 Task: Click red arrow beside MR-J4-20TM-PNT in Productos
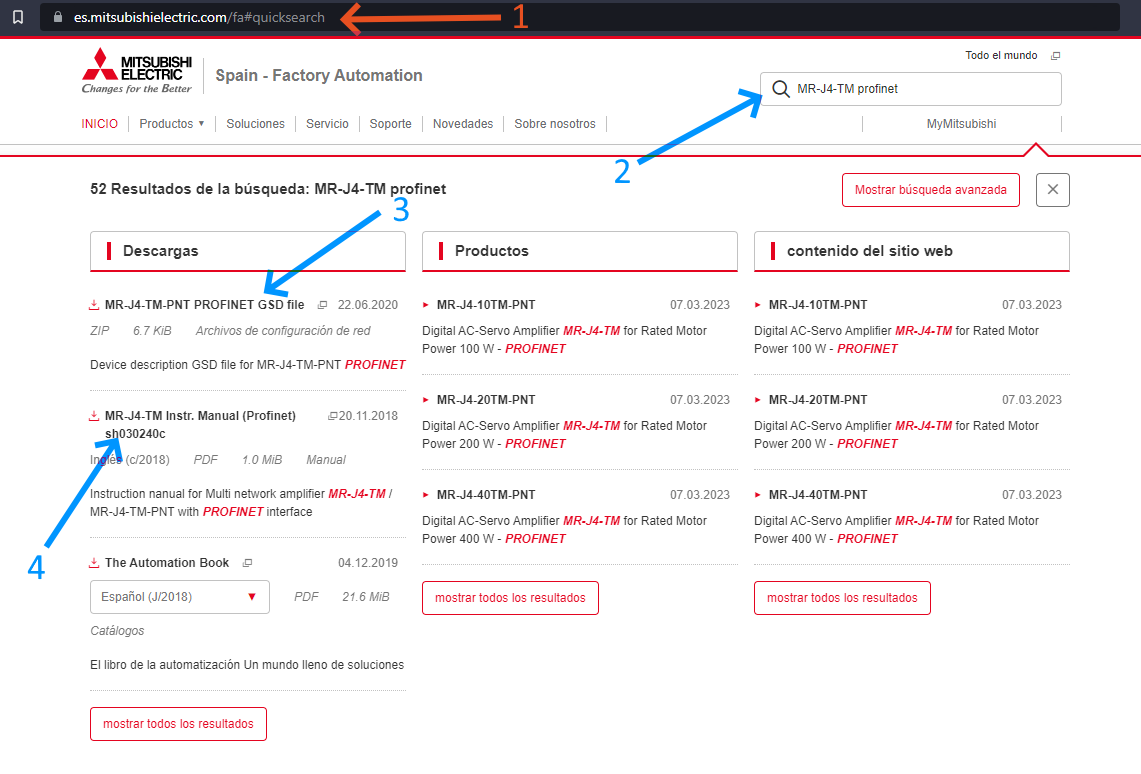tap(426, 400)
